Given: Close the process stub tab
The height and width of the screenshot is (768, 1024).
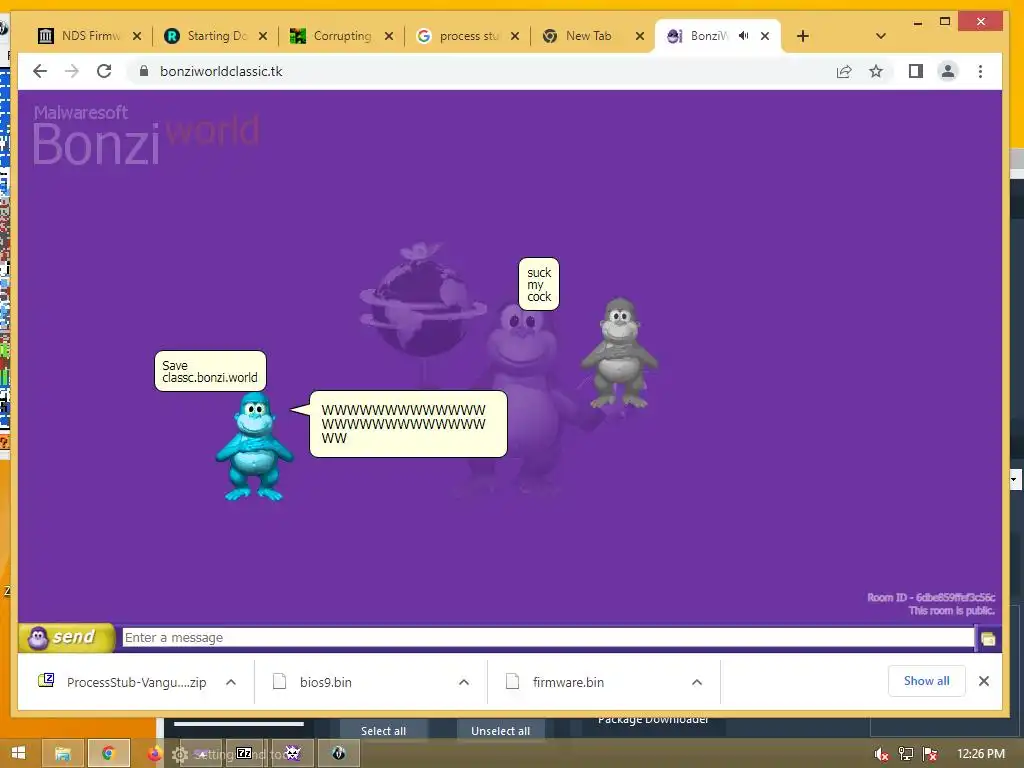Looking at the screenshot, I should [x=515, y=36].
